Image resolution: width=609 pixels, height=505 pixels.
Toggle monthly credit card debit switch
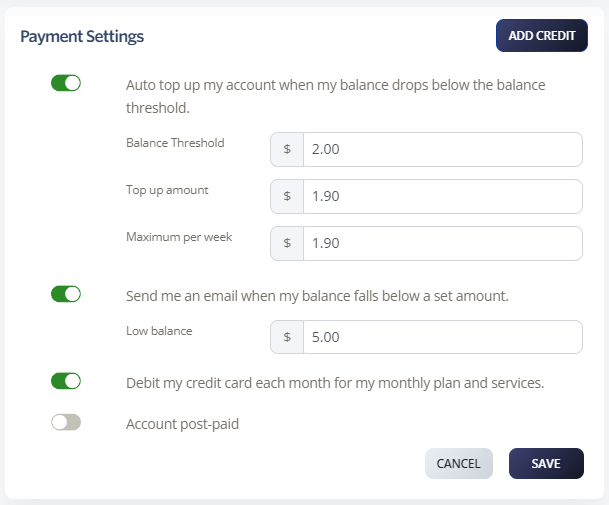pyautogui.click(x=66, y=381)
